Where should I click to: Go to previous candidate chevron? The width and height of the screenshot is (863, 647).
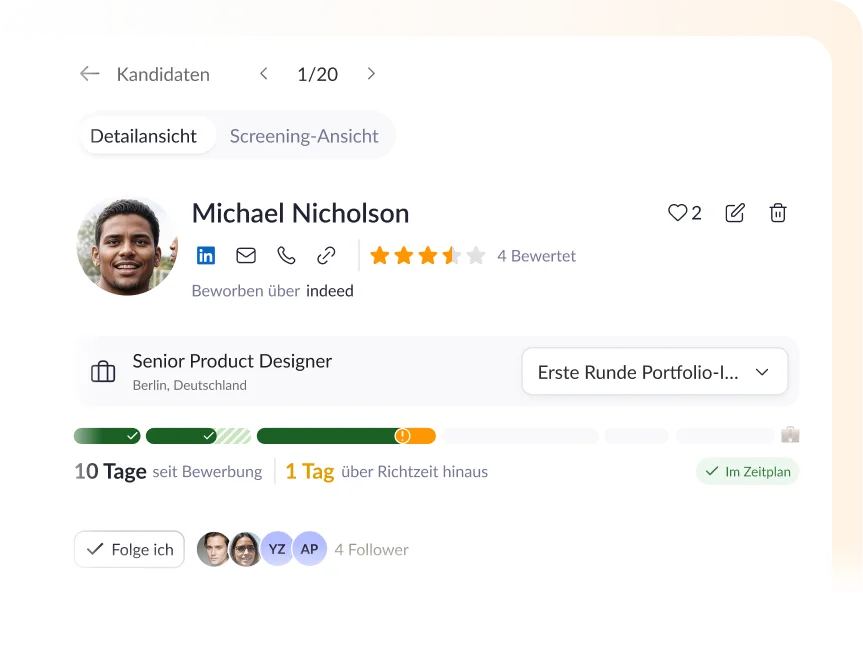264,74
